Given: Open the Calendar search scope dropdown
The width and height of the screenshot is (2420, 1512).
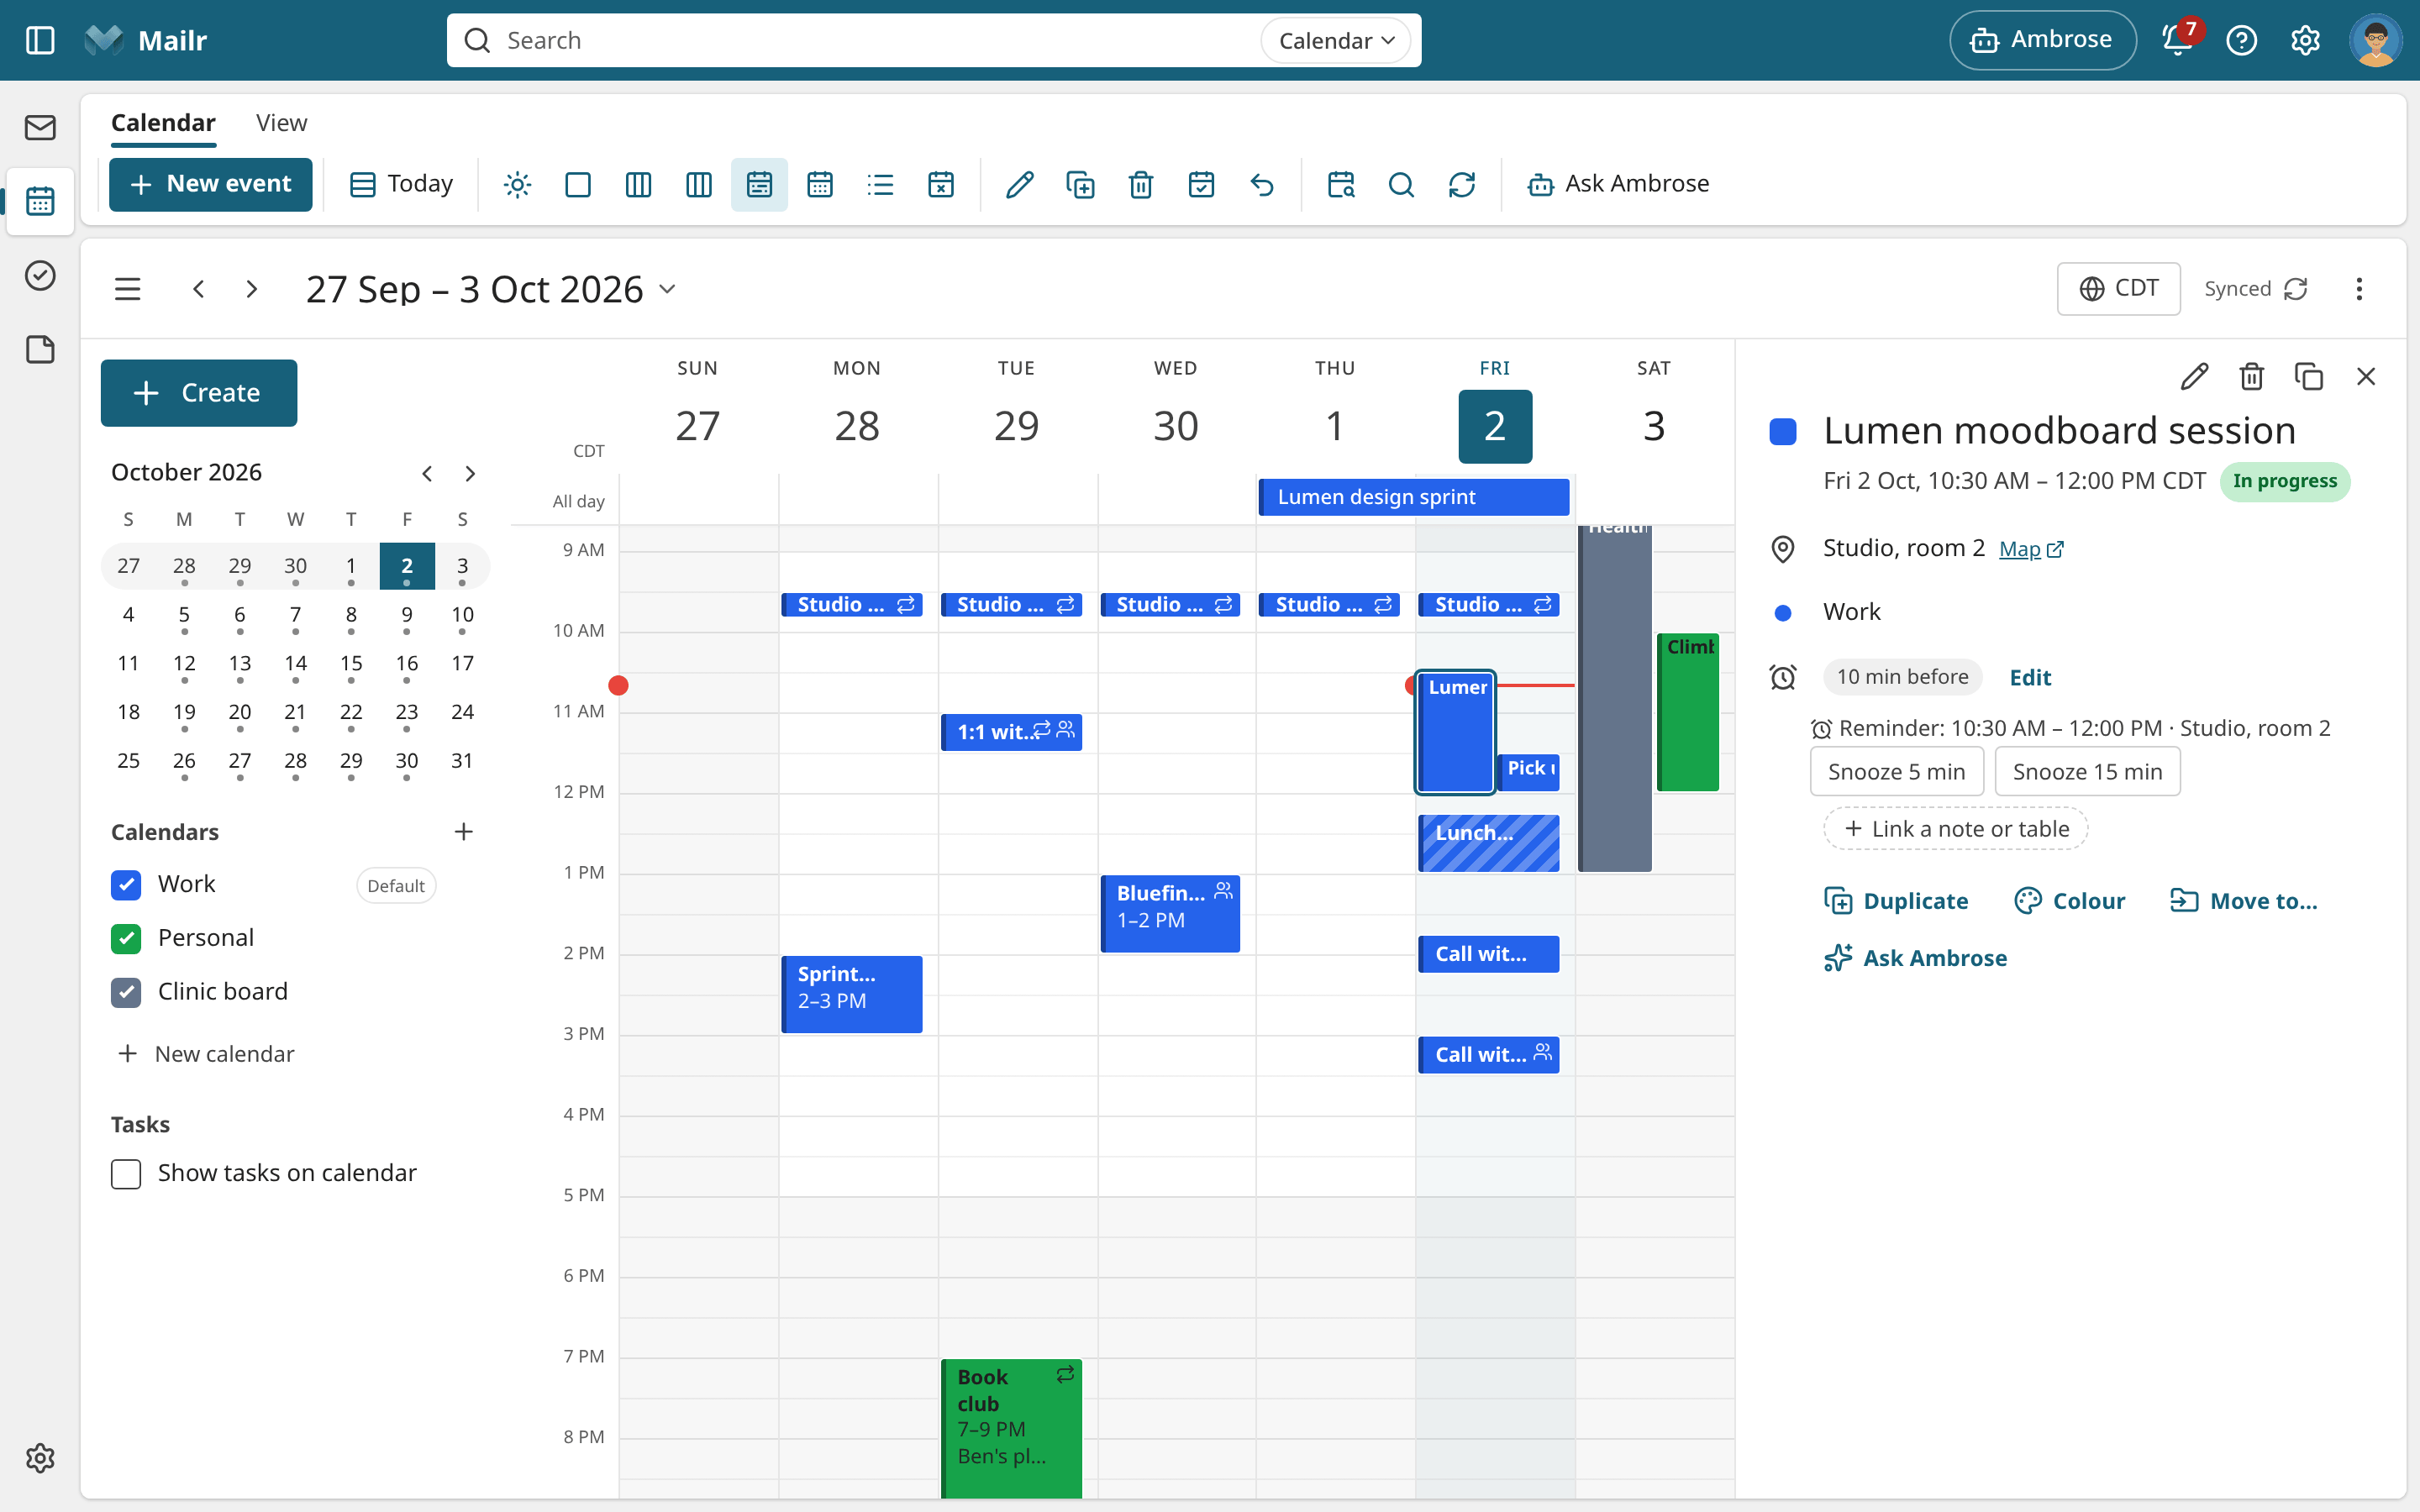Looking at the screenshot, I should click(x=1336, y=40).
